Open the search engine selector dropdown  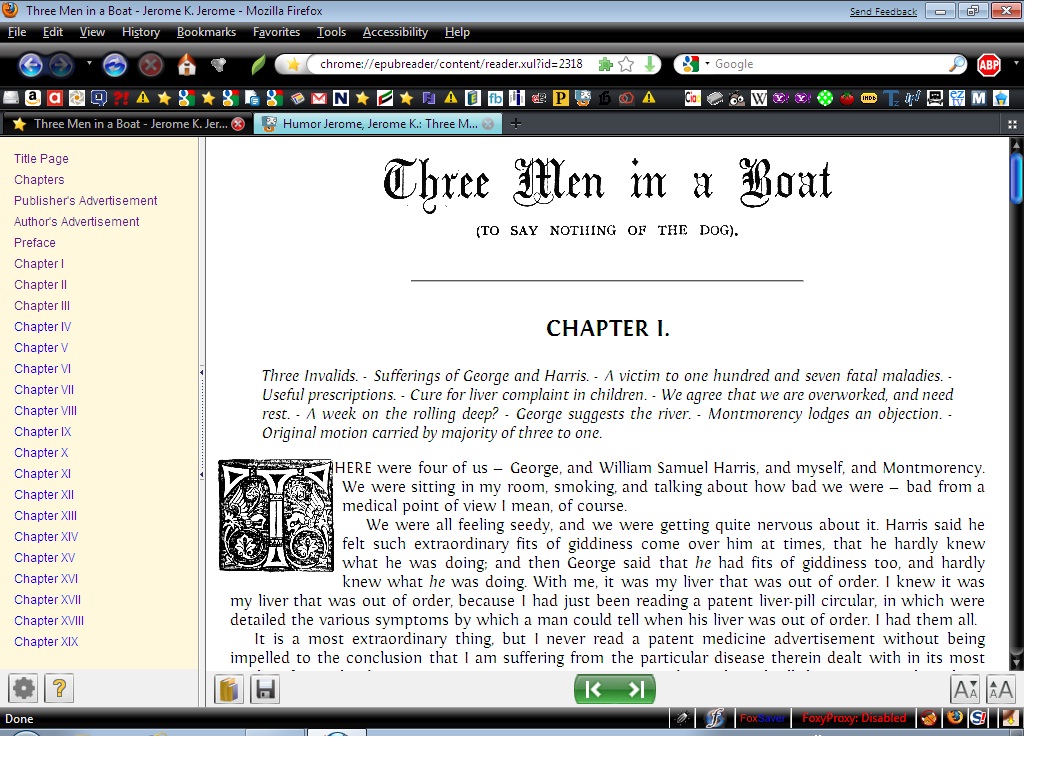click(x=707, y=64)
